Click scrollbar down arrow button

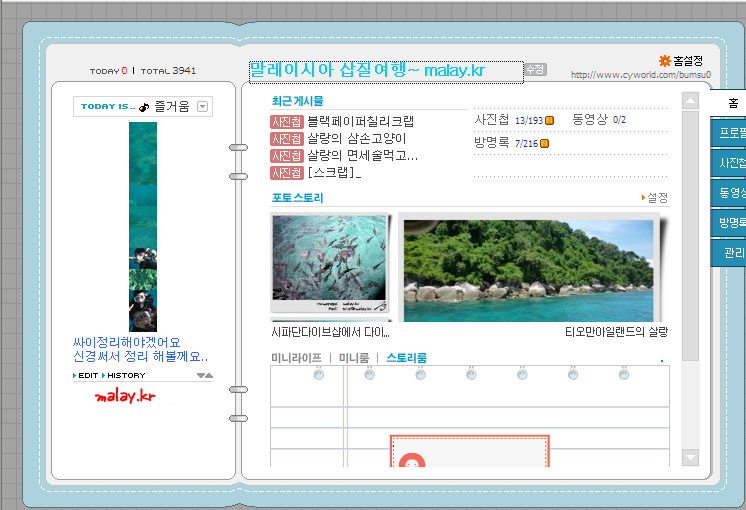coord(690,457)
